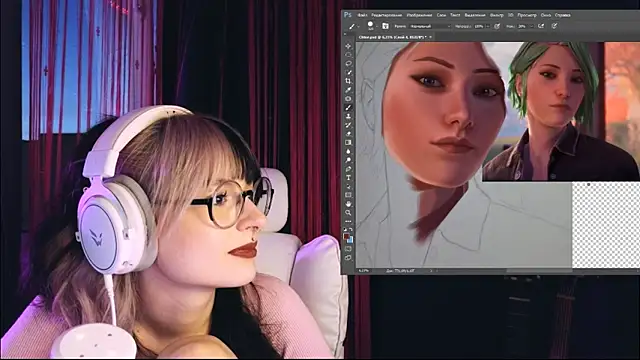Click the horizontal scrollbar under canvas
640x360 pixels.
539,271
